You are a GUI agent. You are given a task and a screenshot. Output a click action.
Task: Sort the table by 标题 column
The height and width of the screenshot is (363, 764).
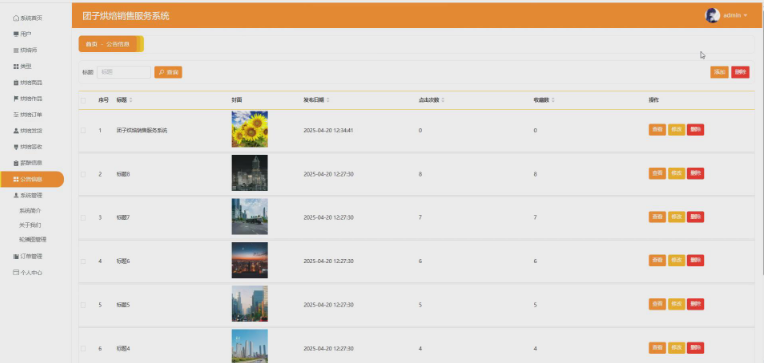tap(131, 100)
